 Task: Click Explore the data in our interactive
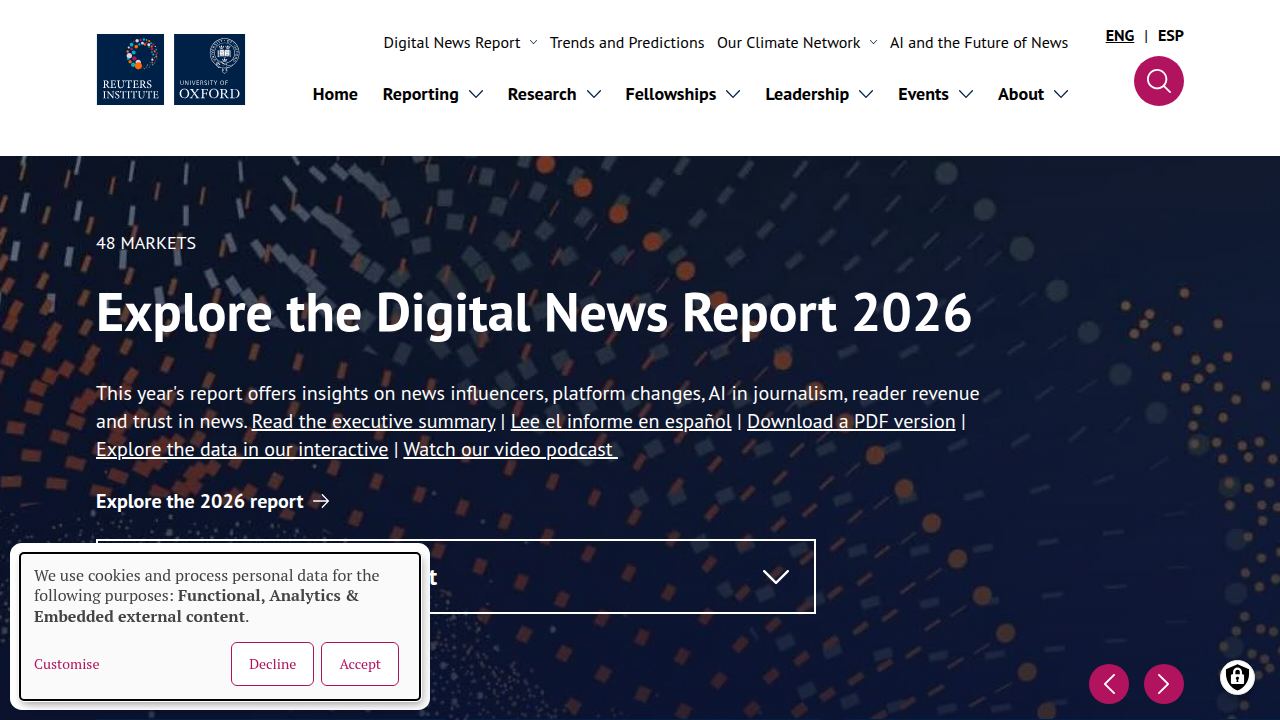click(242, 449)
